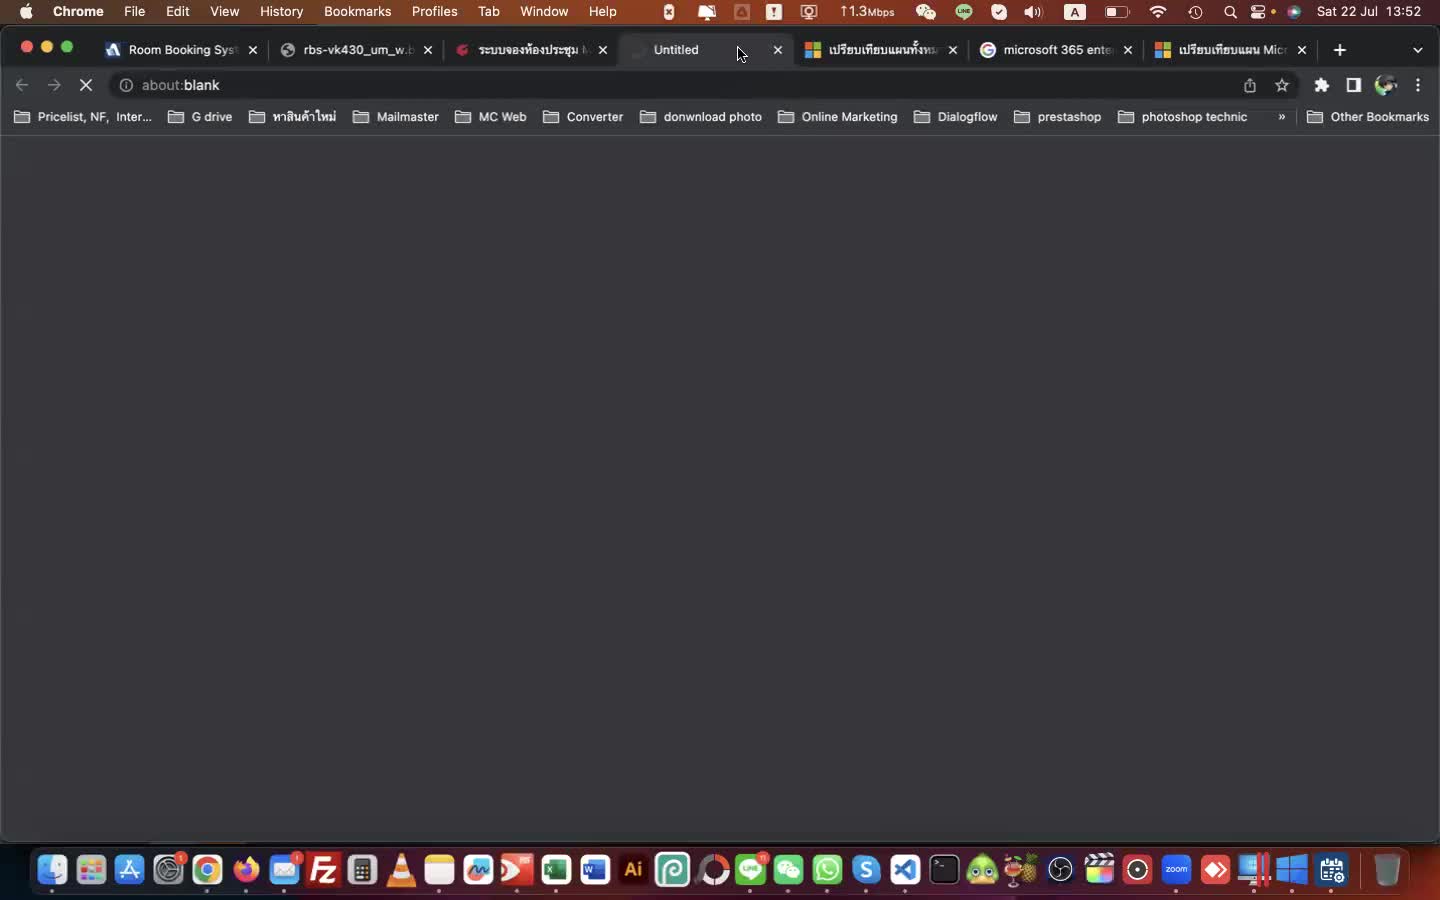
Task: Click the Chrome profile avatar
Action: (x=1386, y=86)
